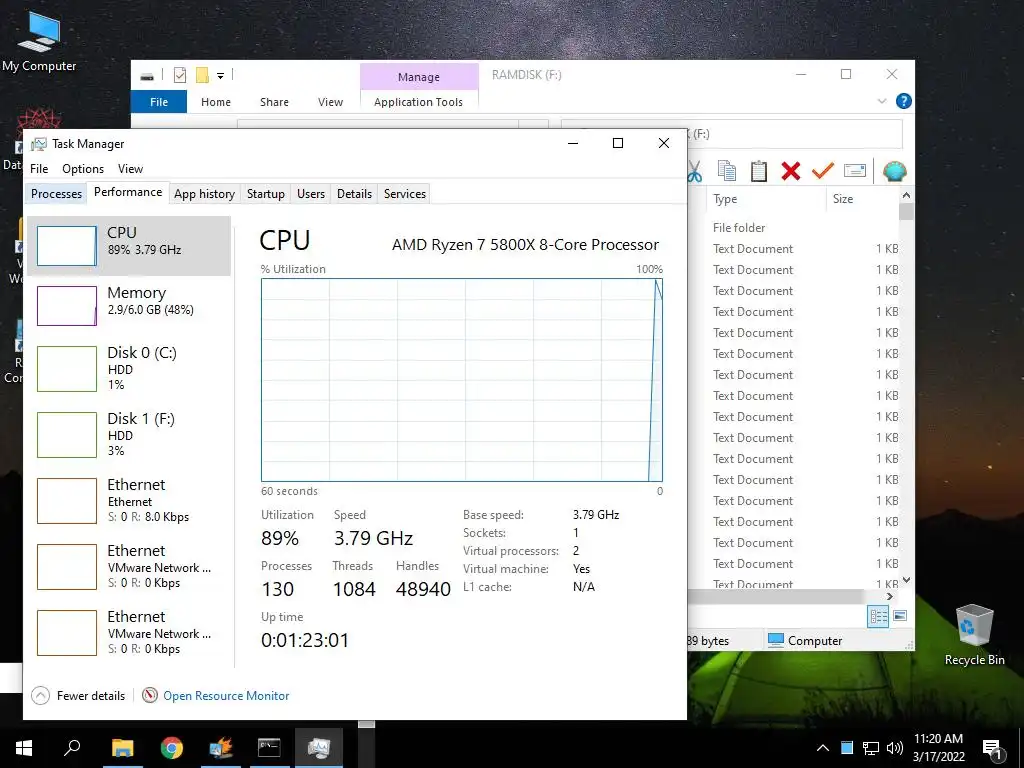Click the Explorer vertical scrollbar thumb
Viewport: 1024px width, 768px height.
[x=906, y=212]
